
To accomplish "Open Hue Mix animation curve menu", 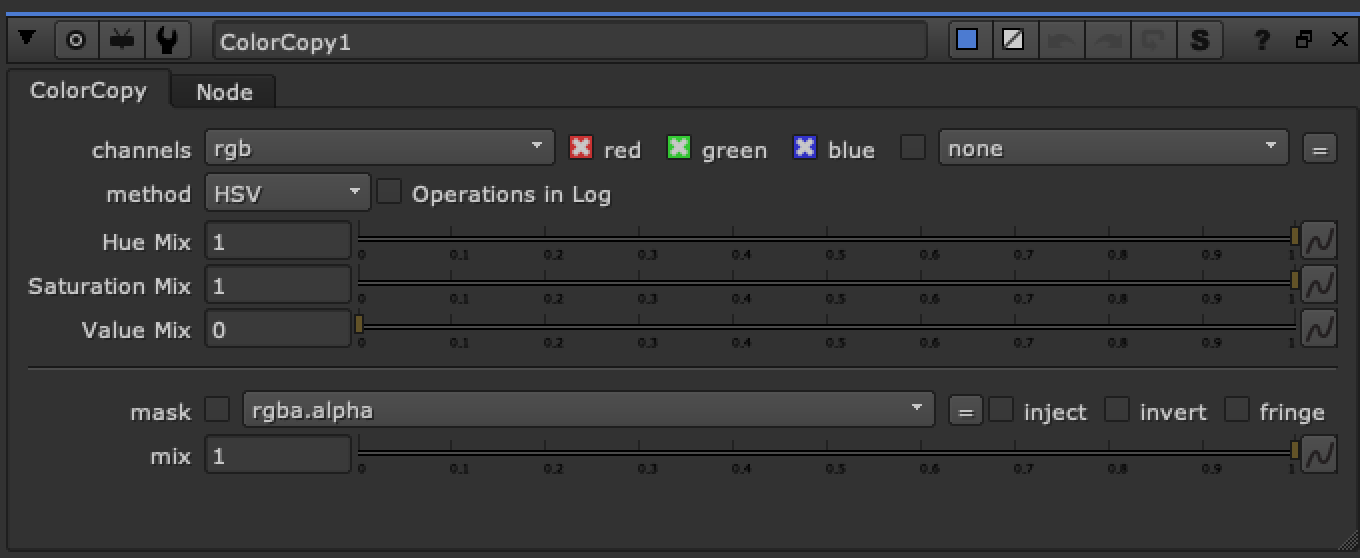I will [1319, 242].
